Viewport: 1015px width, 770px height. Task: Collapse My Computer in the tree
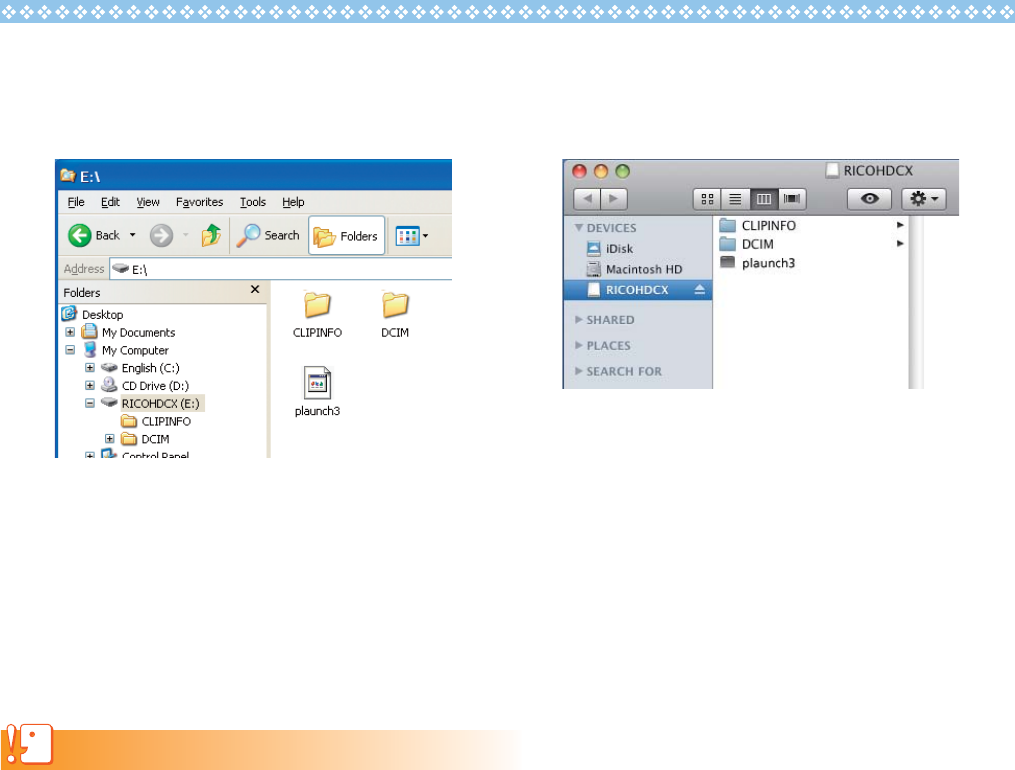point(70,350)
